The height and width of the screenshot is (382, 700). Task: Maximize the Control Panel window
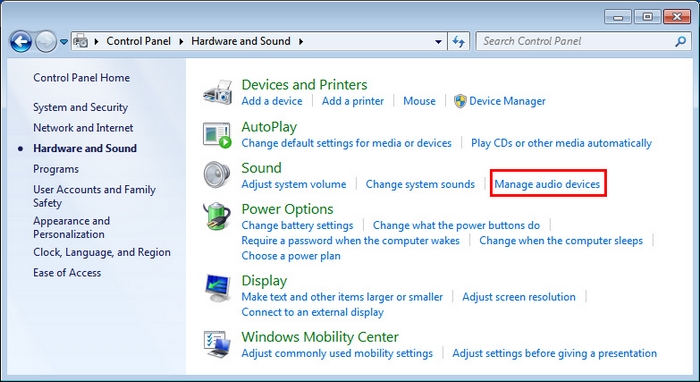pos(647,17)
